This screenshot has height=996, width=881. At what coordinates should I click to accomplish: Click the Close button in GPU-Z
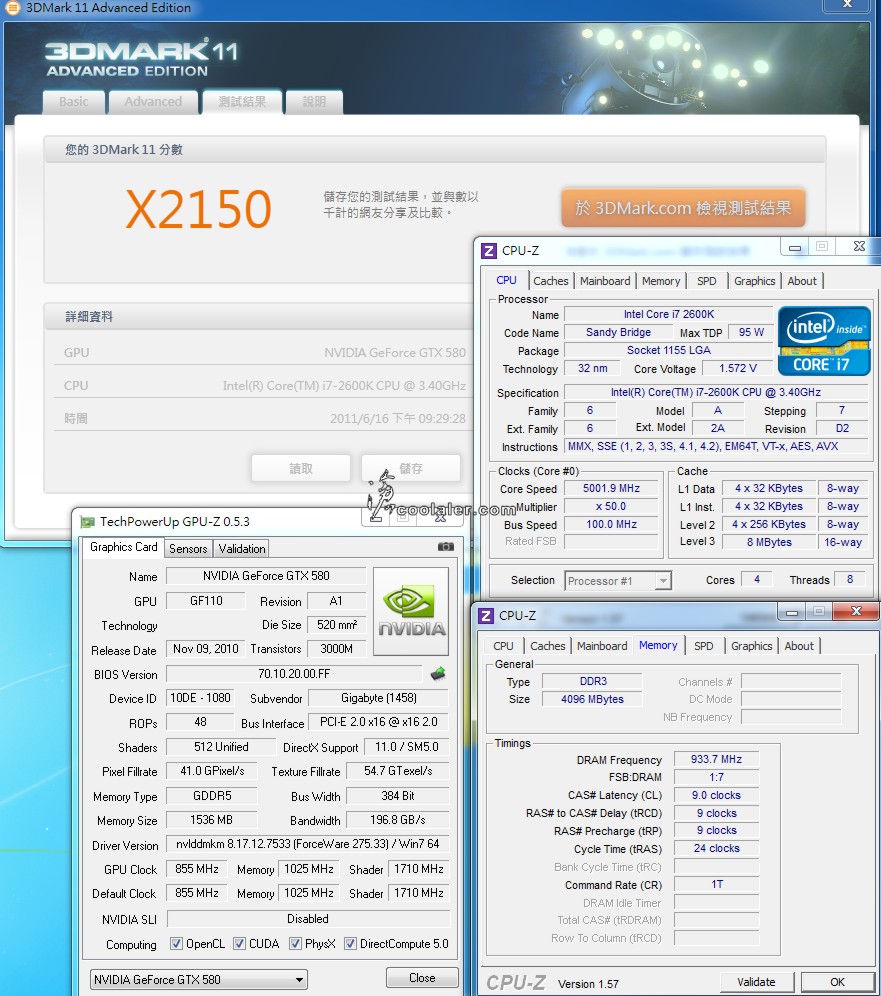[x=422, y=978]
